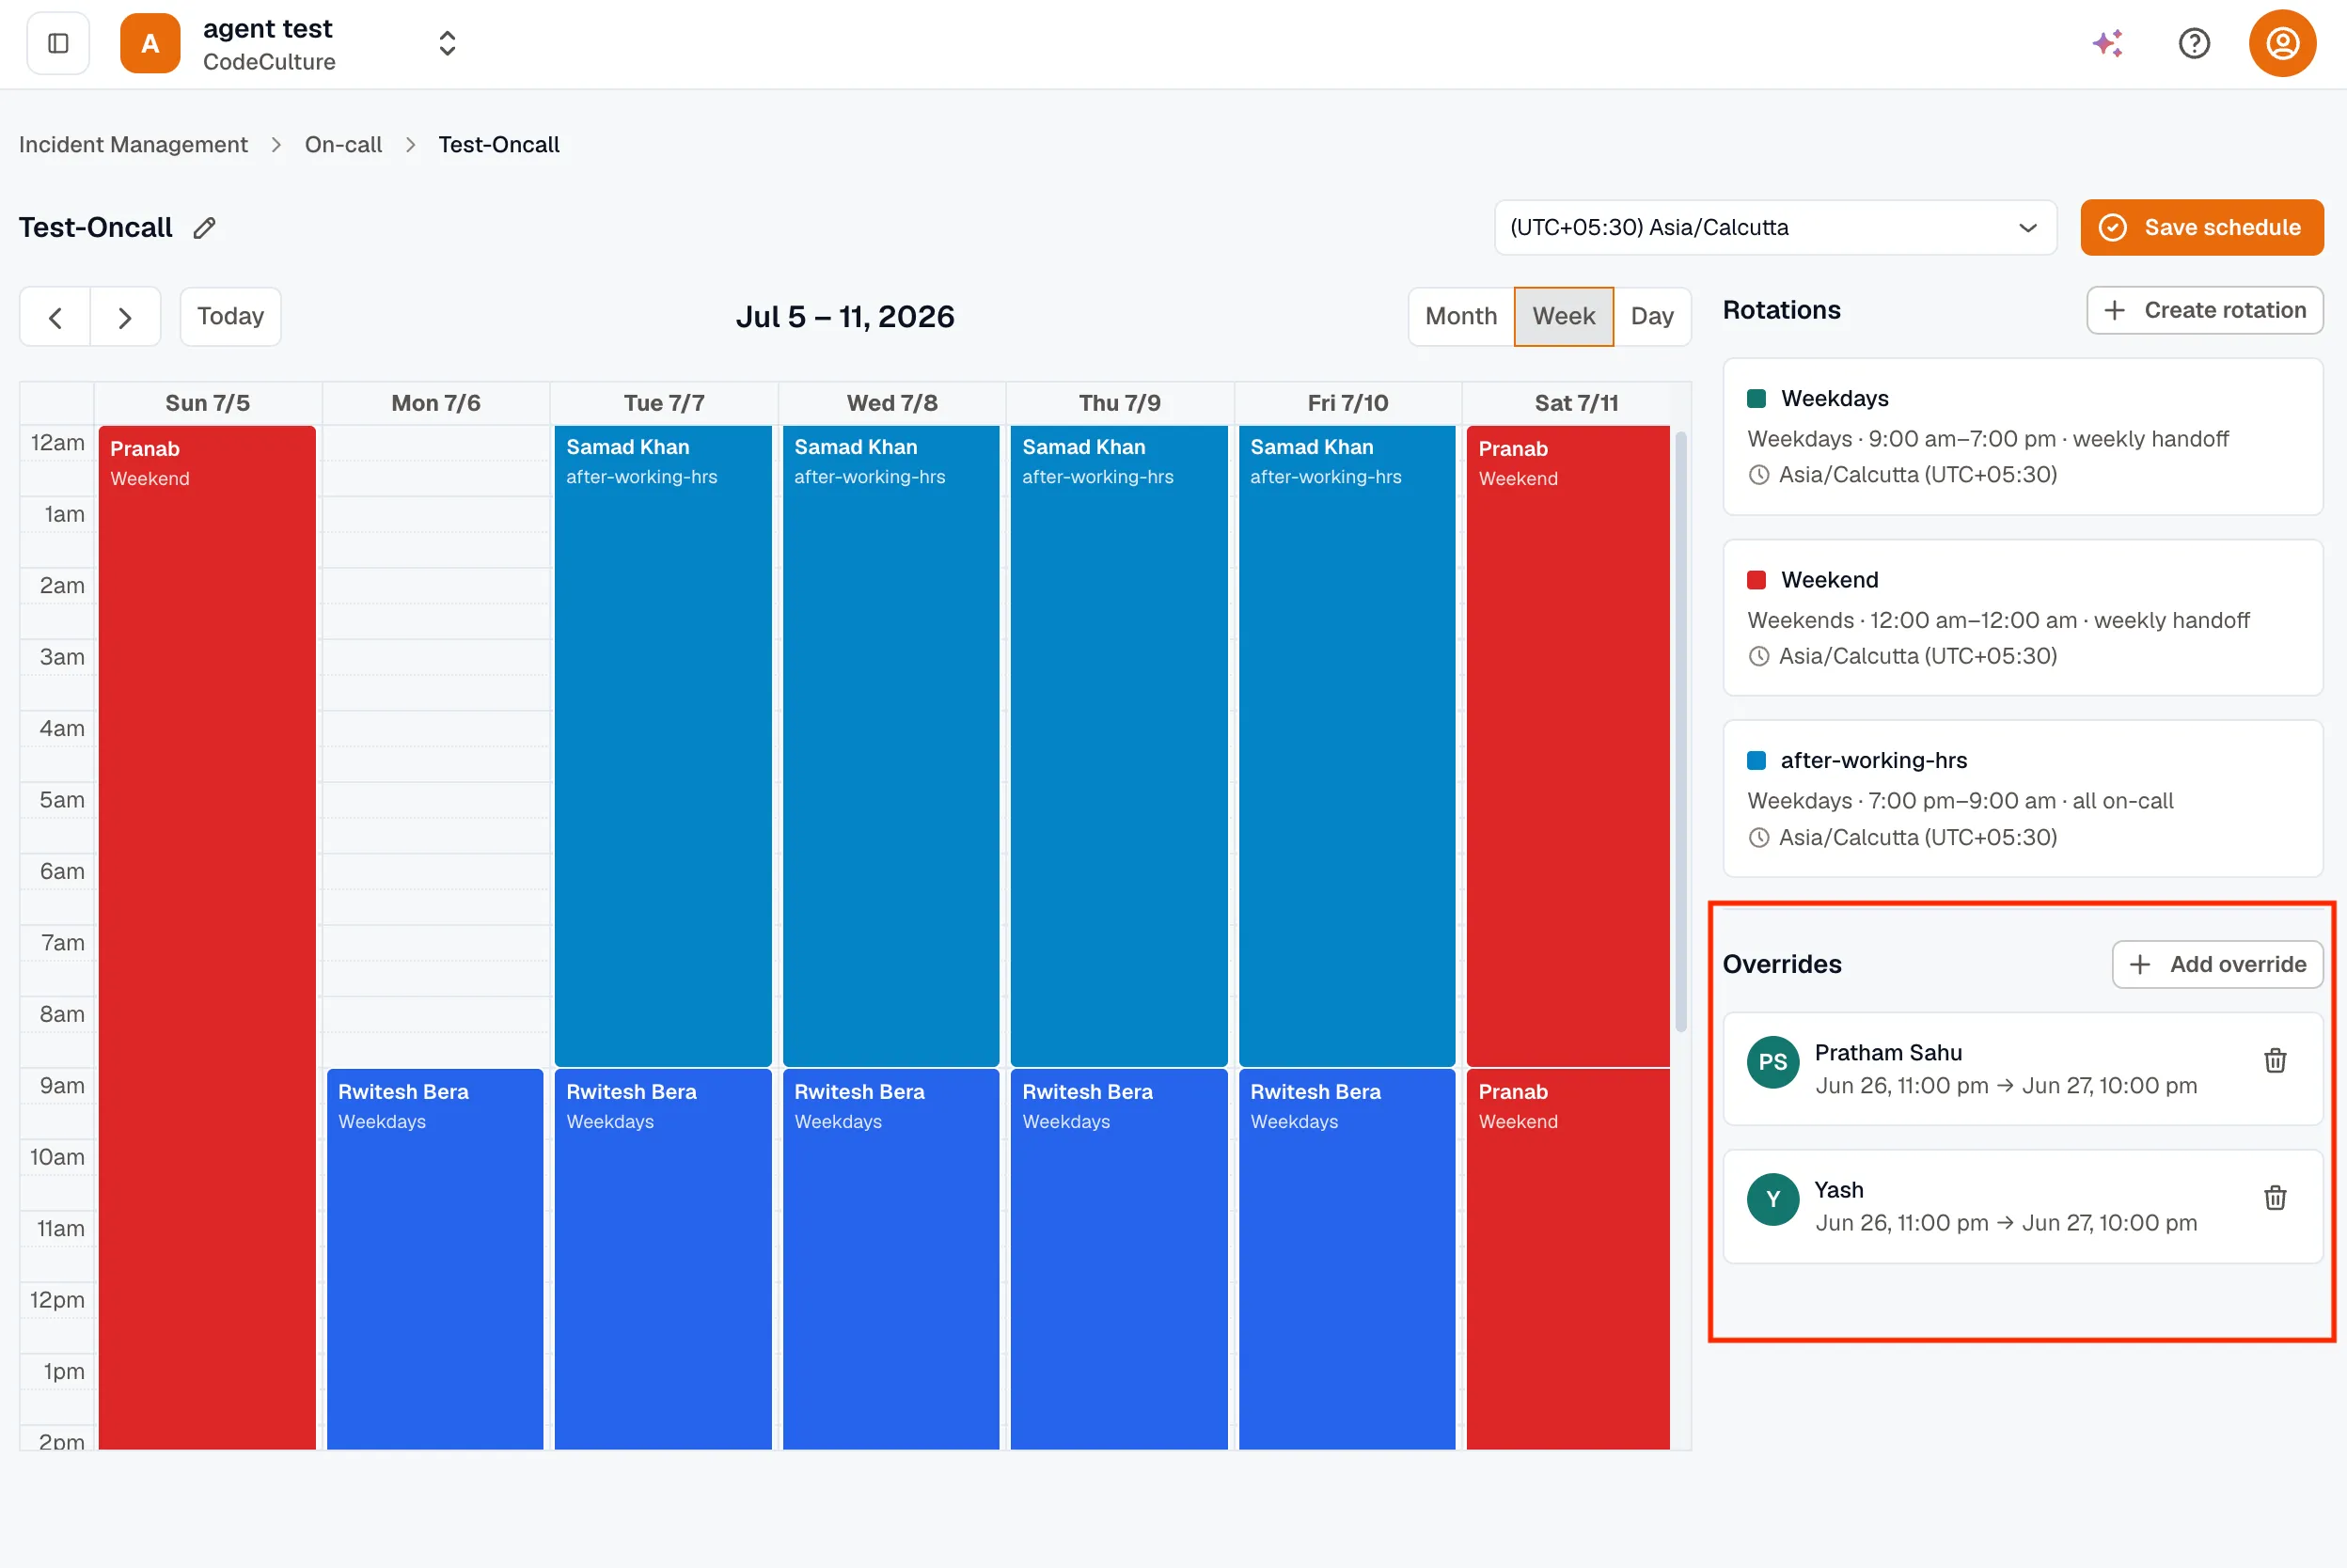Select Samad Khan shift on Thu 7/9
This screenshot has height=1568, width=2347.
1119,746
